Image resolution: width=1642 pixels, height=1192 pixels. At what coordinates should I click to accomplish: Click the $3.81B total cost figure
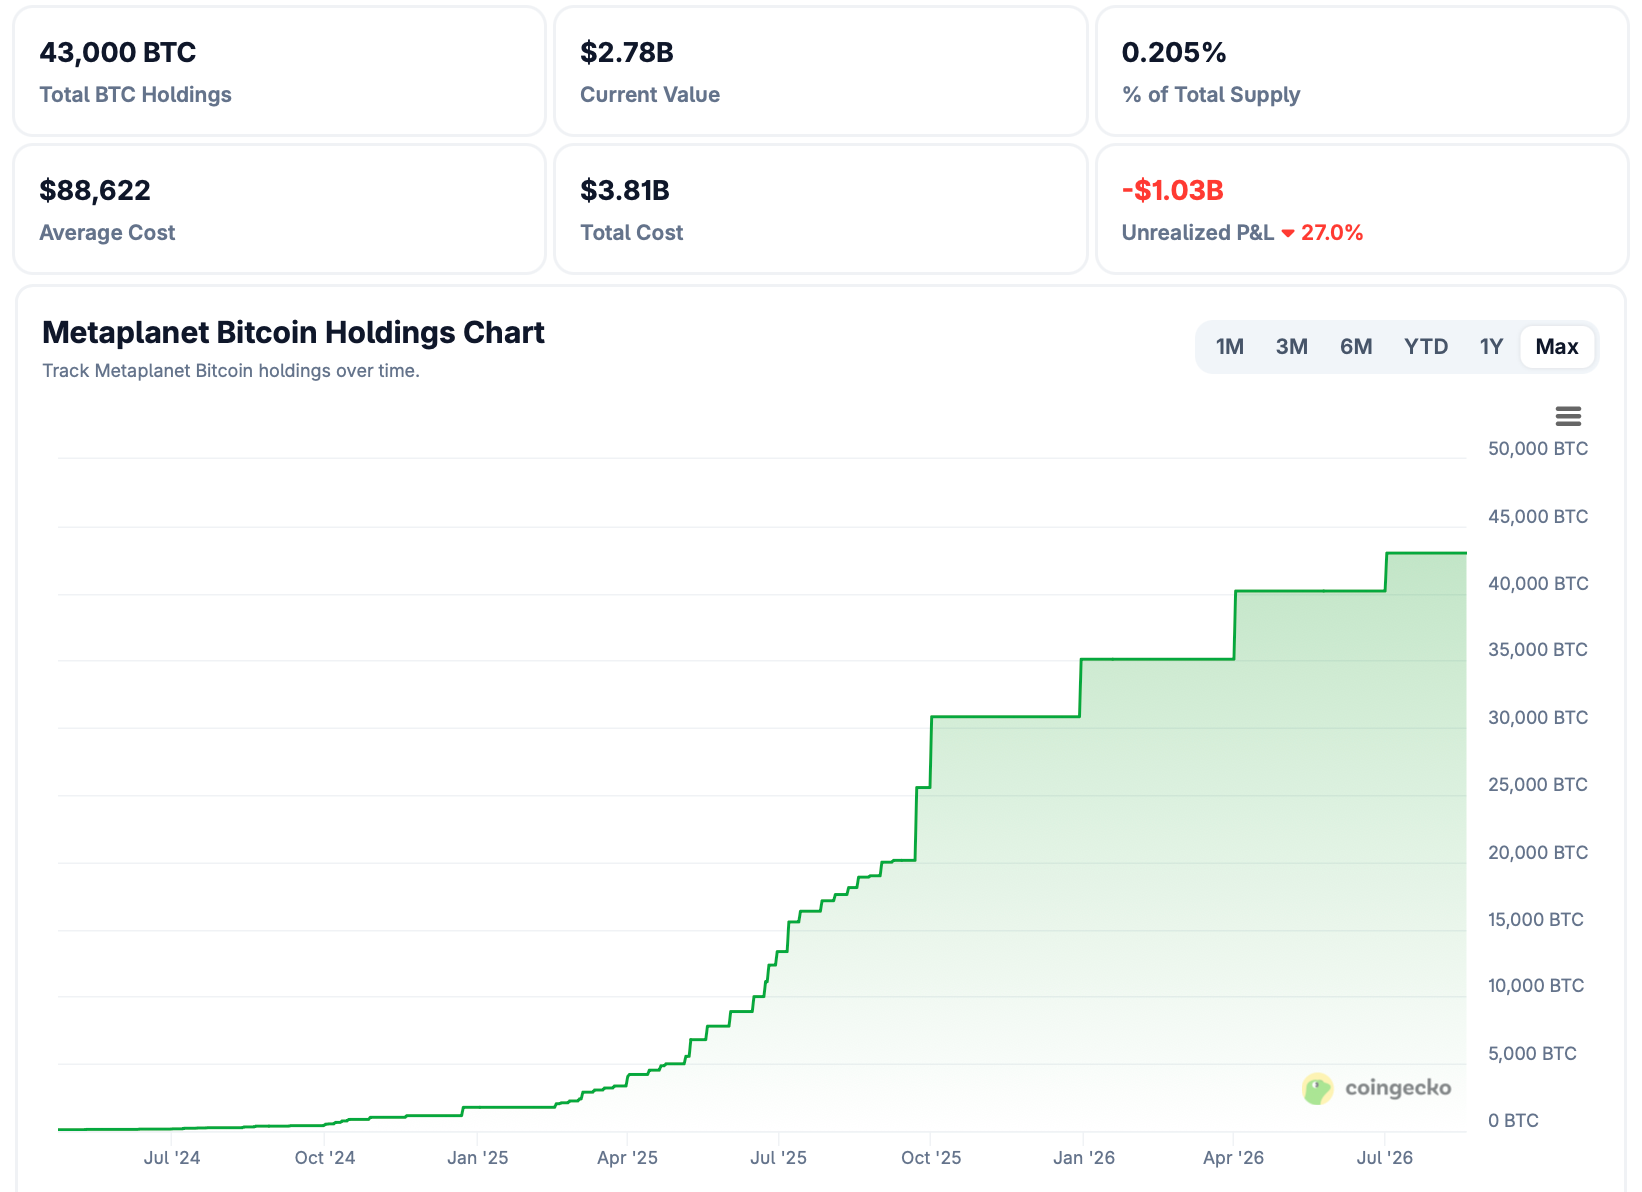[625, 190]
